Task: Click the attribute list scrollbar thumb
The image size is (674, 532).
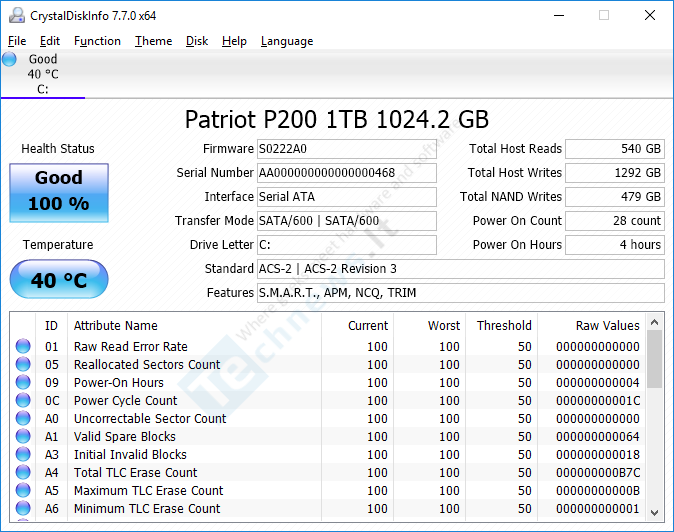Action: click(655, 359)
